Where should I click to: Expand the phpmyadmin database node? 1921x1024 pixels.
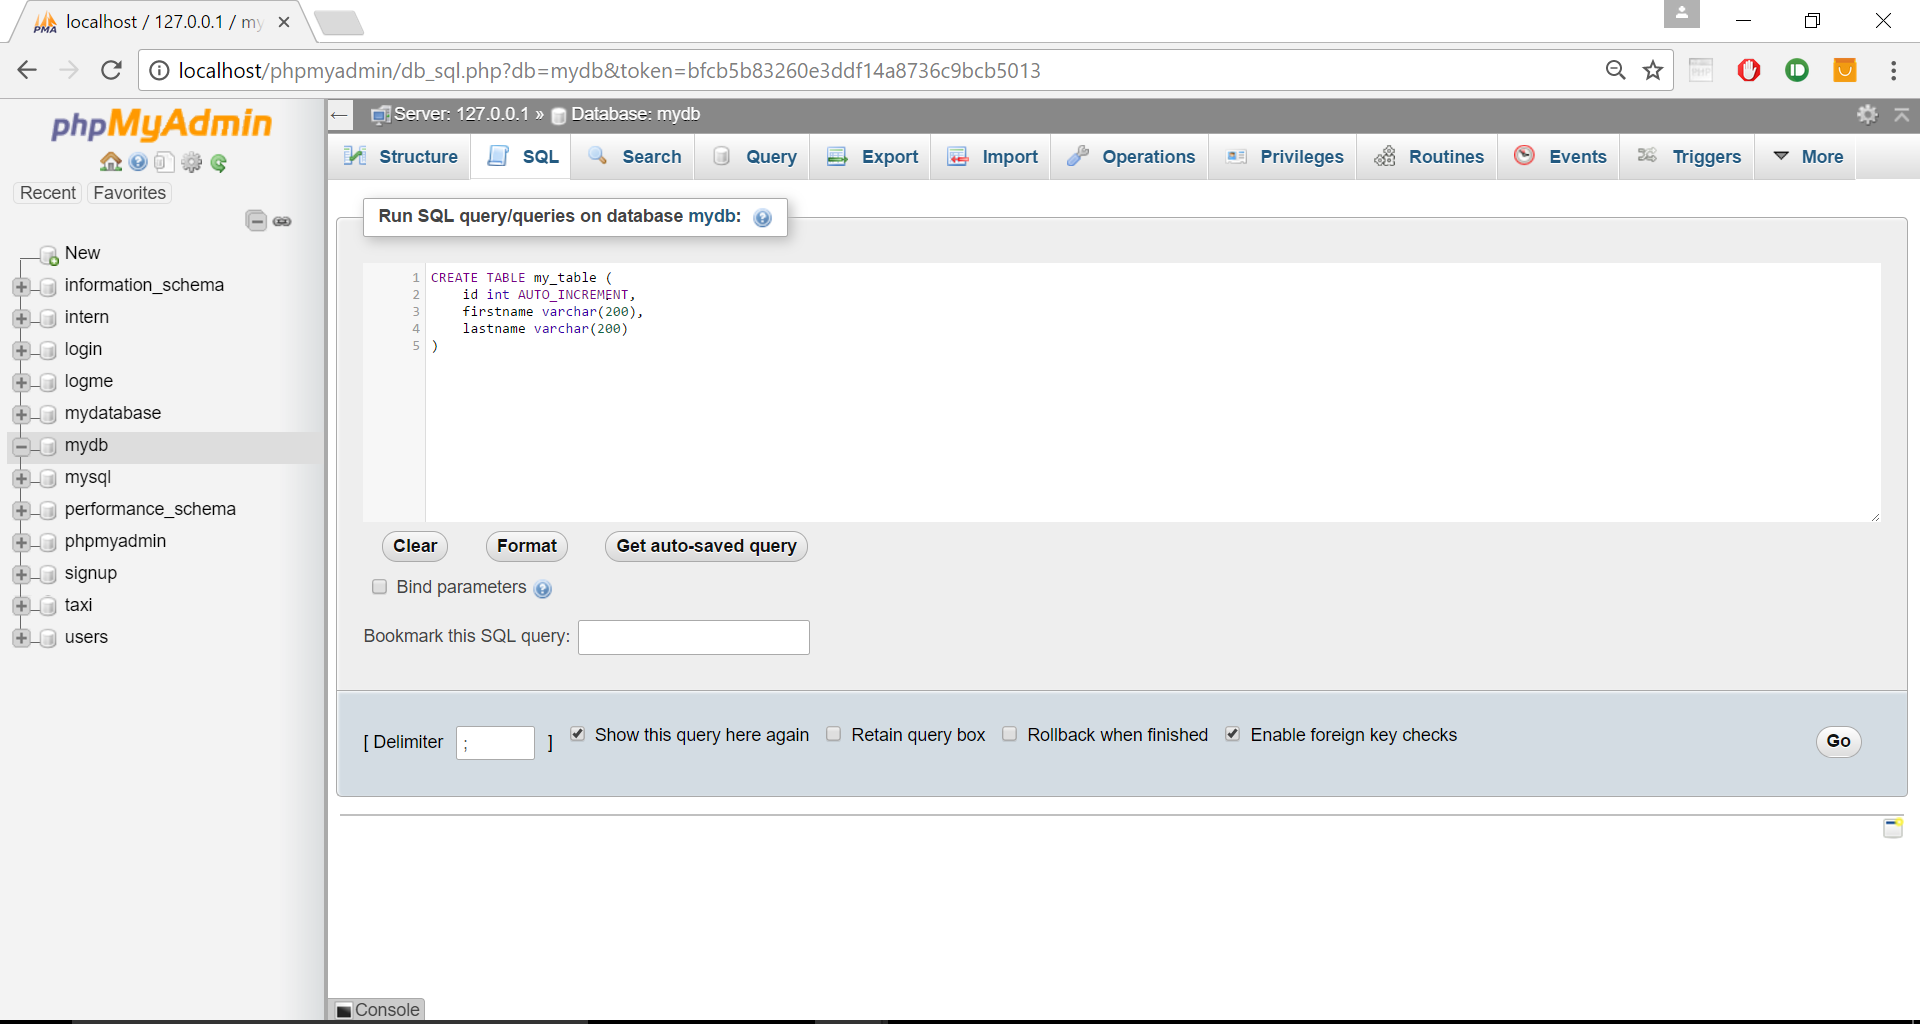[21, 543]
